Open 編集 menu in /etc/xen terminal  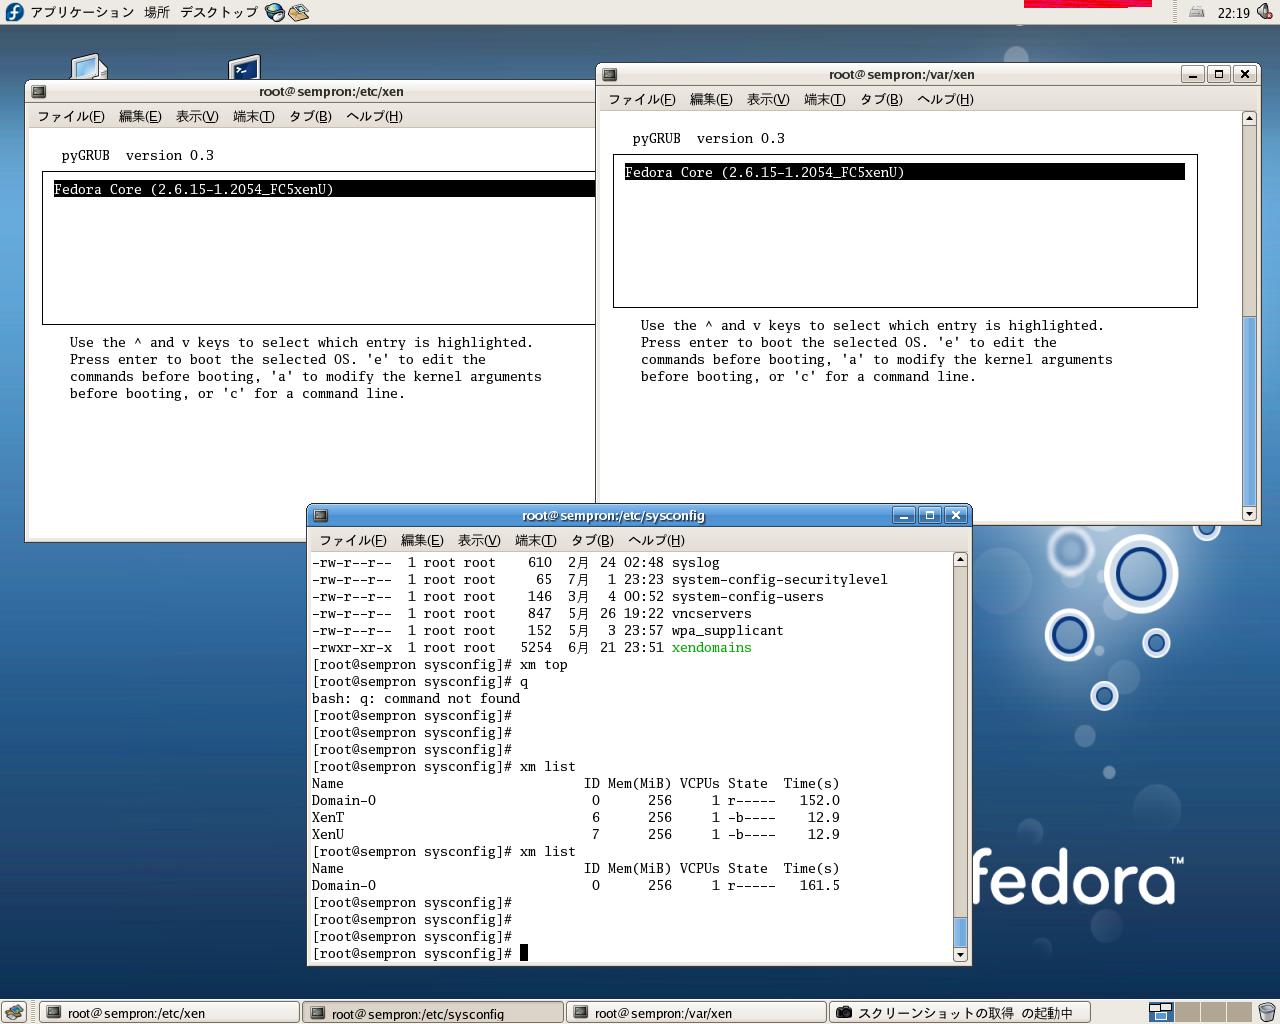coord(140,116)
